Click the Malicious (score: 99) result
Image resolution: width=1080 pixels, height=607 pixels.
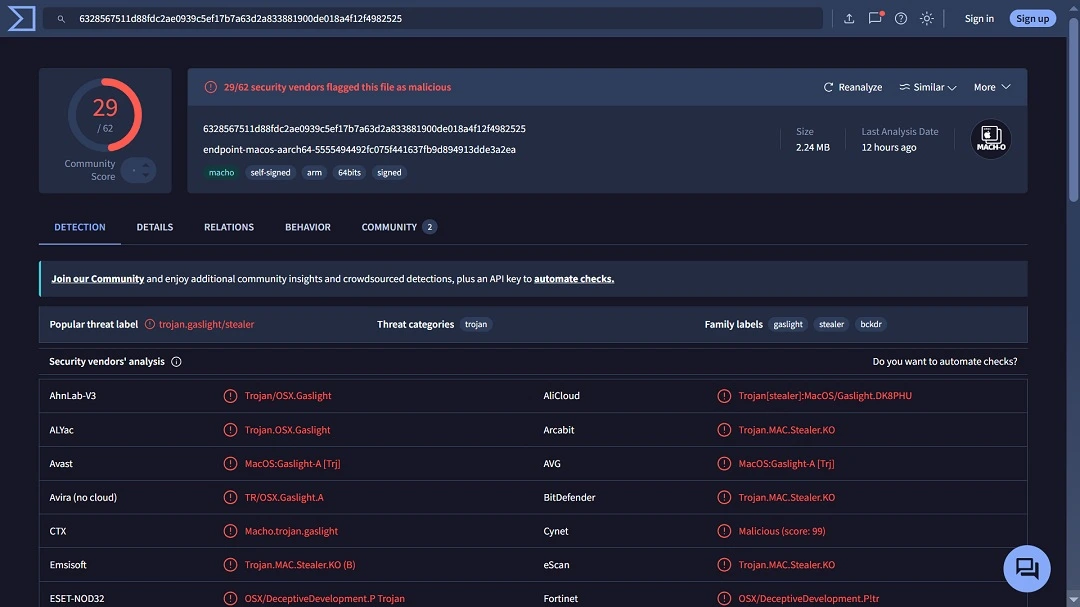[782, 531]
